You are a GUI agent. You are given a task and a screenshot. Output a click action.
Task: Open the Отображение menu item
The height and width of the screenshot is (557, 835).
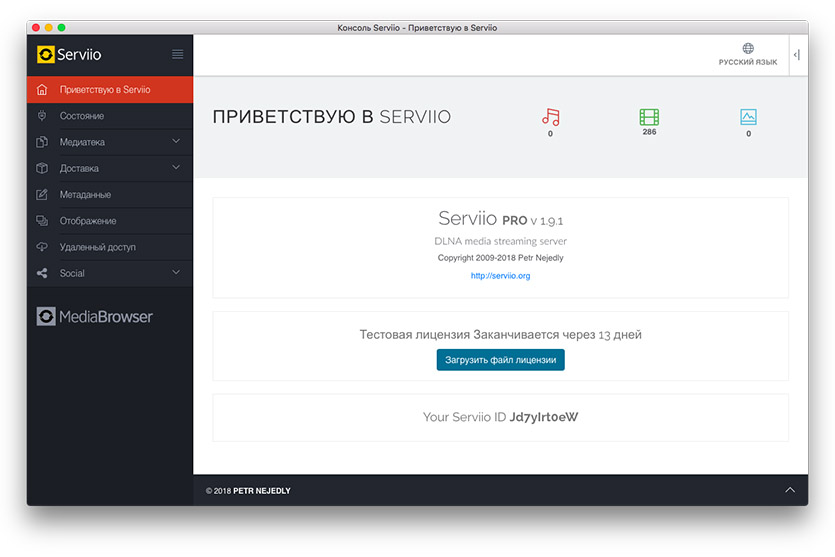pos(110,220)
